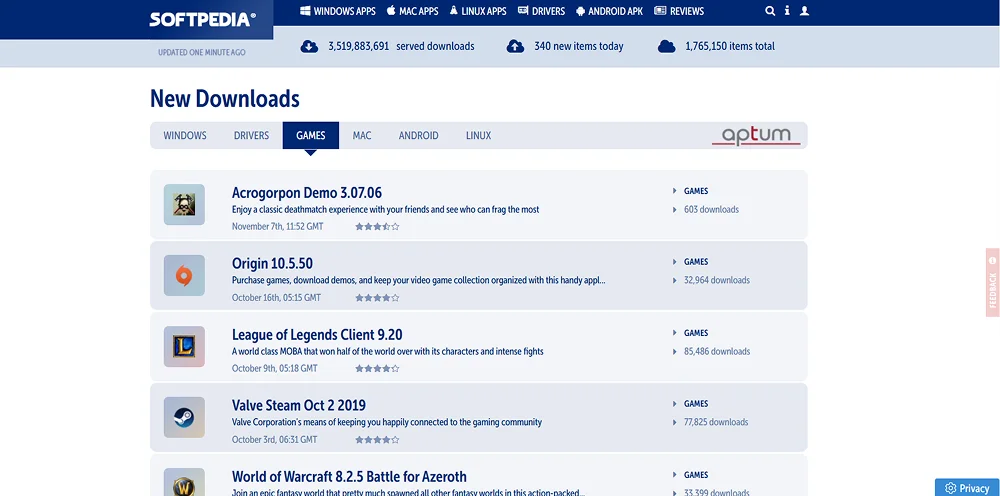The height and width of the screenshot is (496, 1000).
Task: Click the Optum advertisement banner
Action: pos(756,136)
